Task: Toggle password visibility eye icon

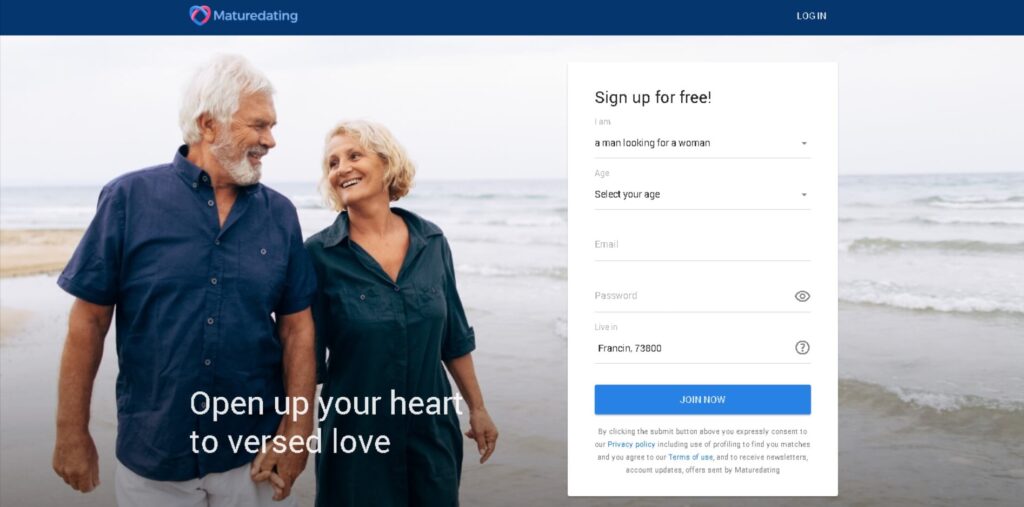Action: click(802, 296)
